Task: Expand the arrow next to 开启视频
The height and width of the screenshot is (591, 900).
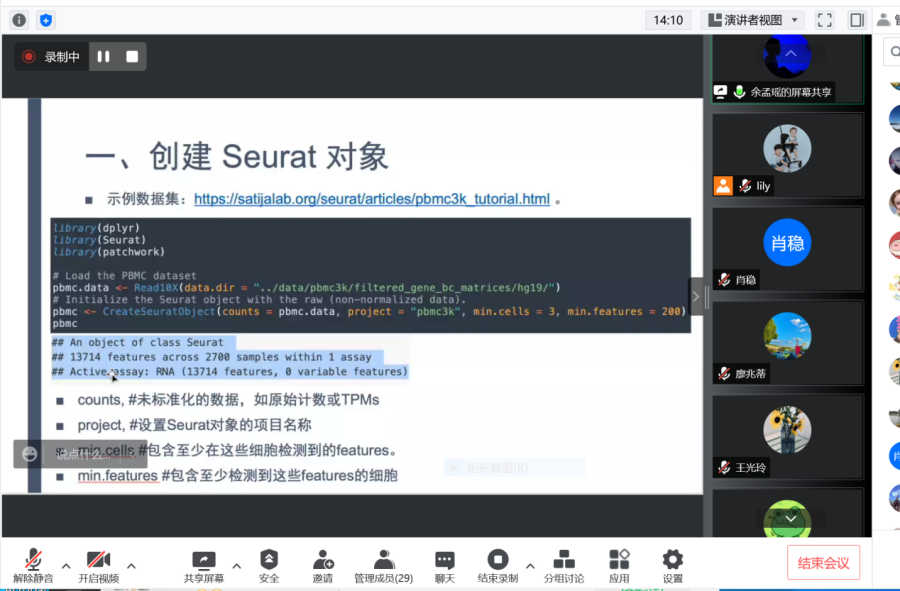Action: (x=131, y=565)
